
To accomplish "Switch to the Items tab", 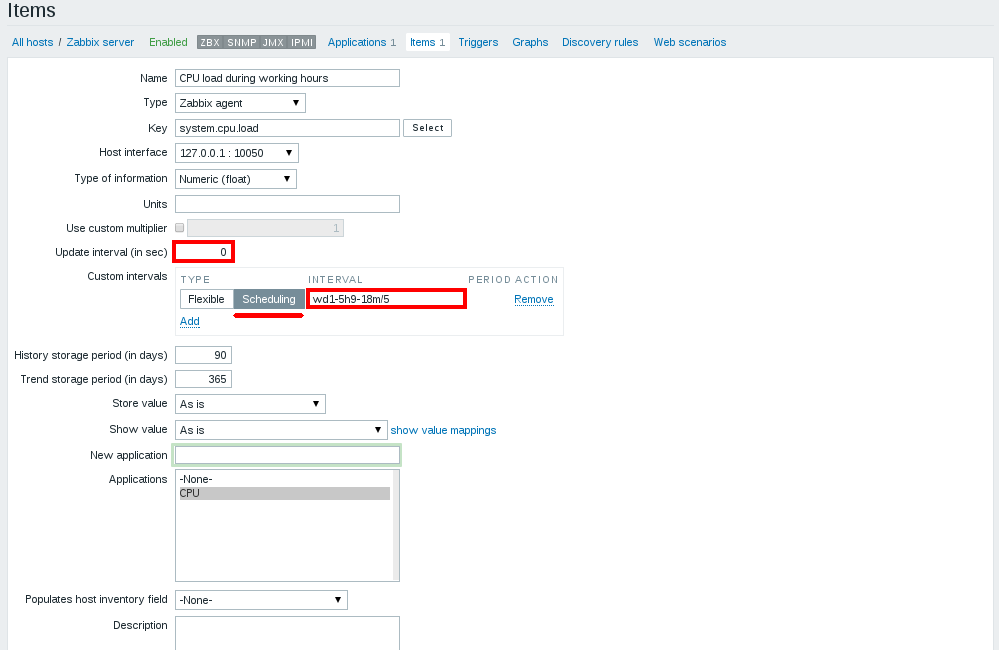I will 428,42.
